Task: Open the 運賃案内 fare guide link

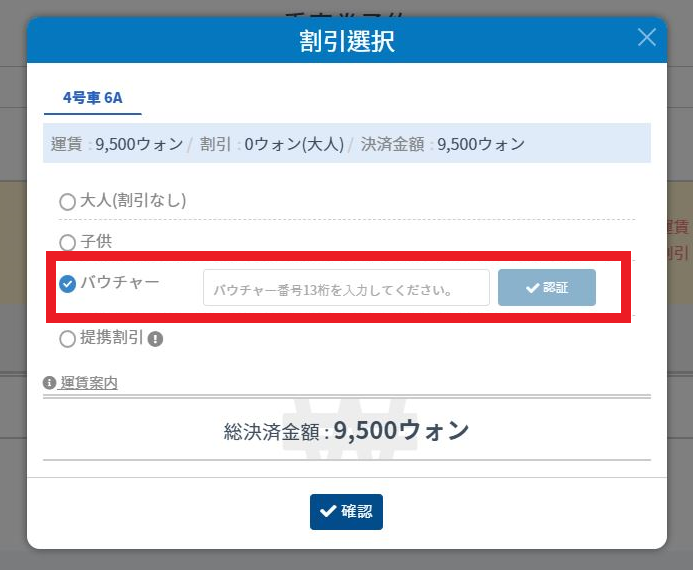Action: [x=88, y=383]
